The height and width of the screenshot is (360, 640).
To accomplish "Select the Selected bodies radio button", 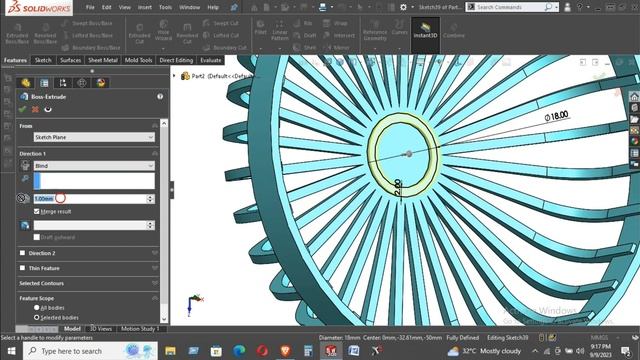I will [x=37, y=318].
